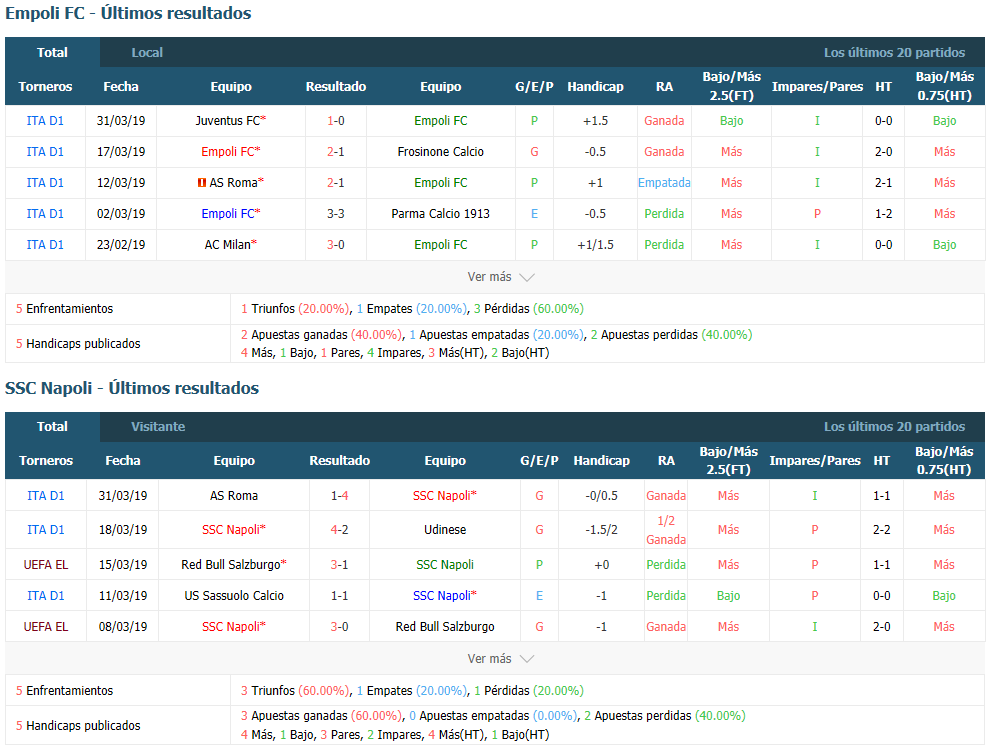
Task: Click Frosinone Calcio team name
Action: pos(441,151)
